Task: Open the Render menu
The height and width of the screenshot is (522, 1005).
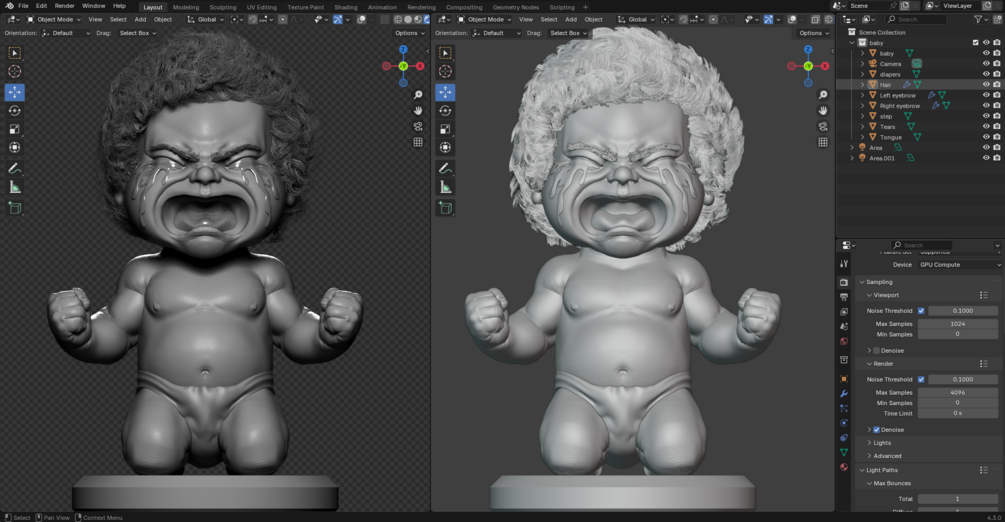Action: [x=65, y=6]
